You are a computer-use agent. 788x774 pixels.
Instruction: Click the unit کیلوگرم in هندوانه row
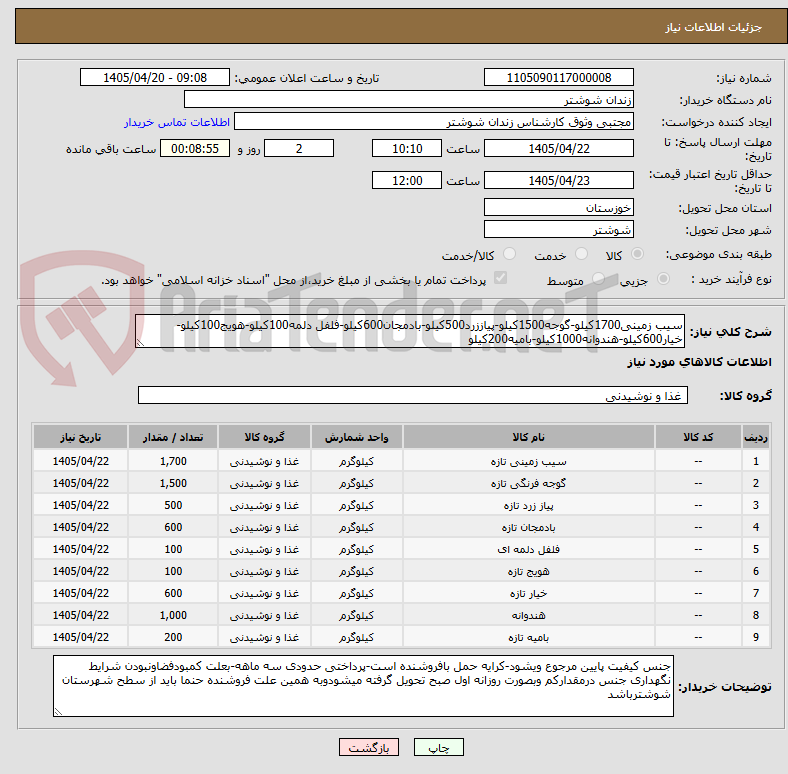point(356,615)
